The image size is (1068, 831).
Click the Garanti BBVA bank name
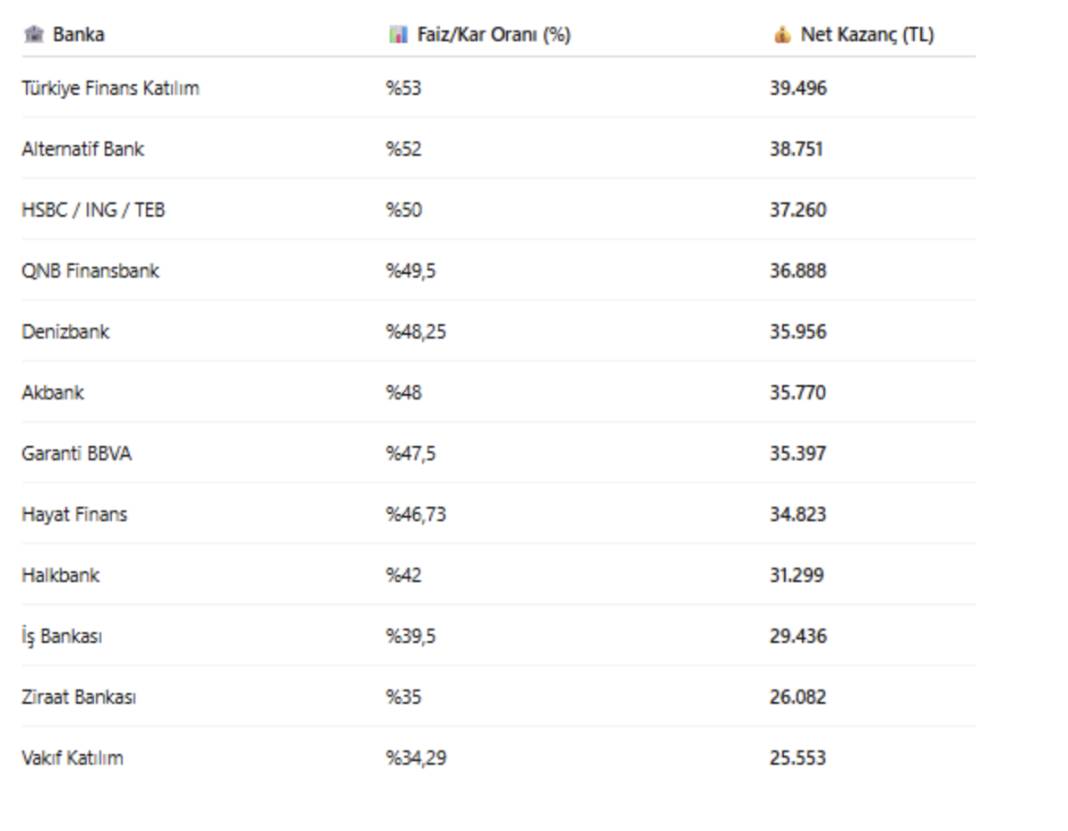[x=76, y=454]
